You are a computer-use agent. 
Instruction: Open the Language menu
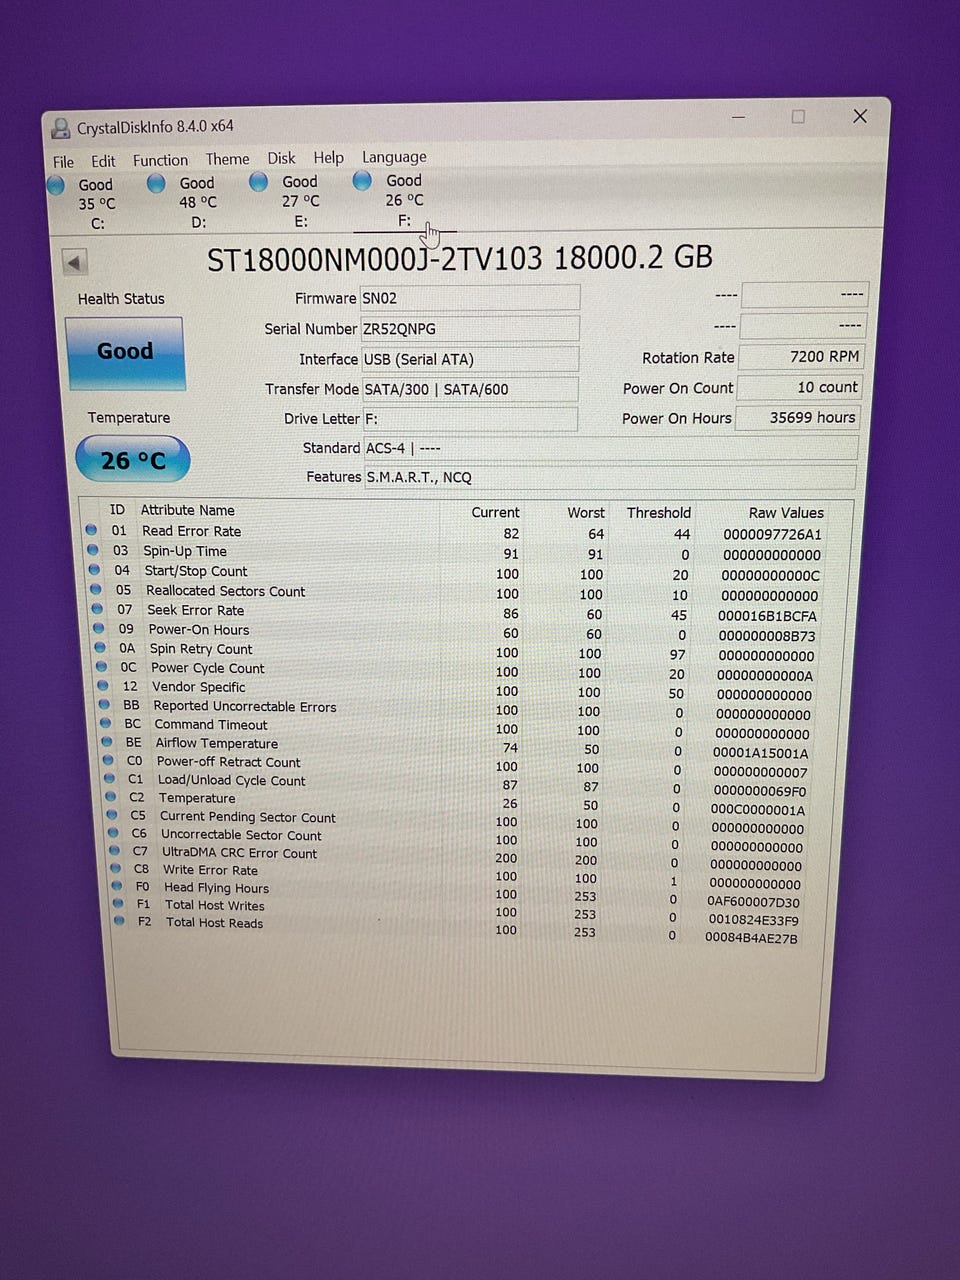(394, 157)
